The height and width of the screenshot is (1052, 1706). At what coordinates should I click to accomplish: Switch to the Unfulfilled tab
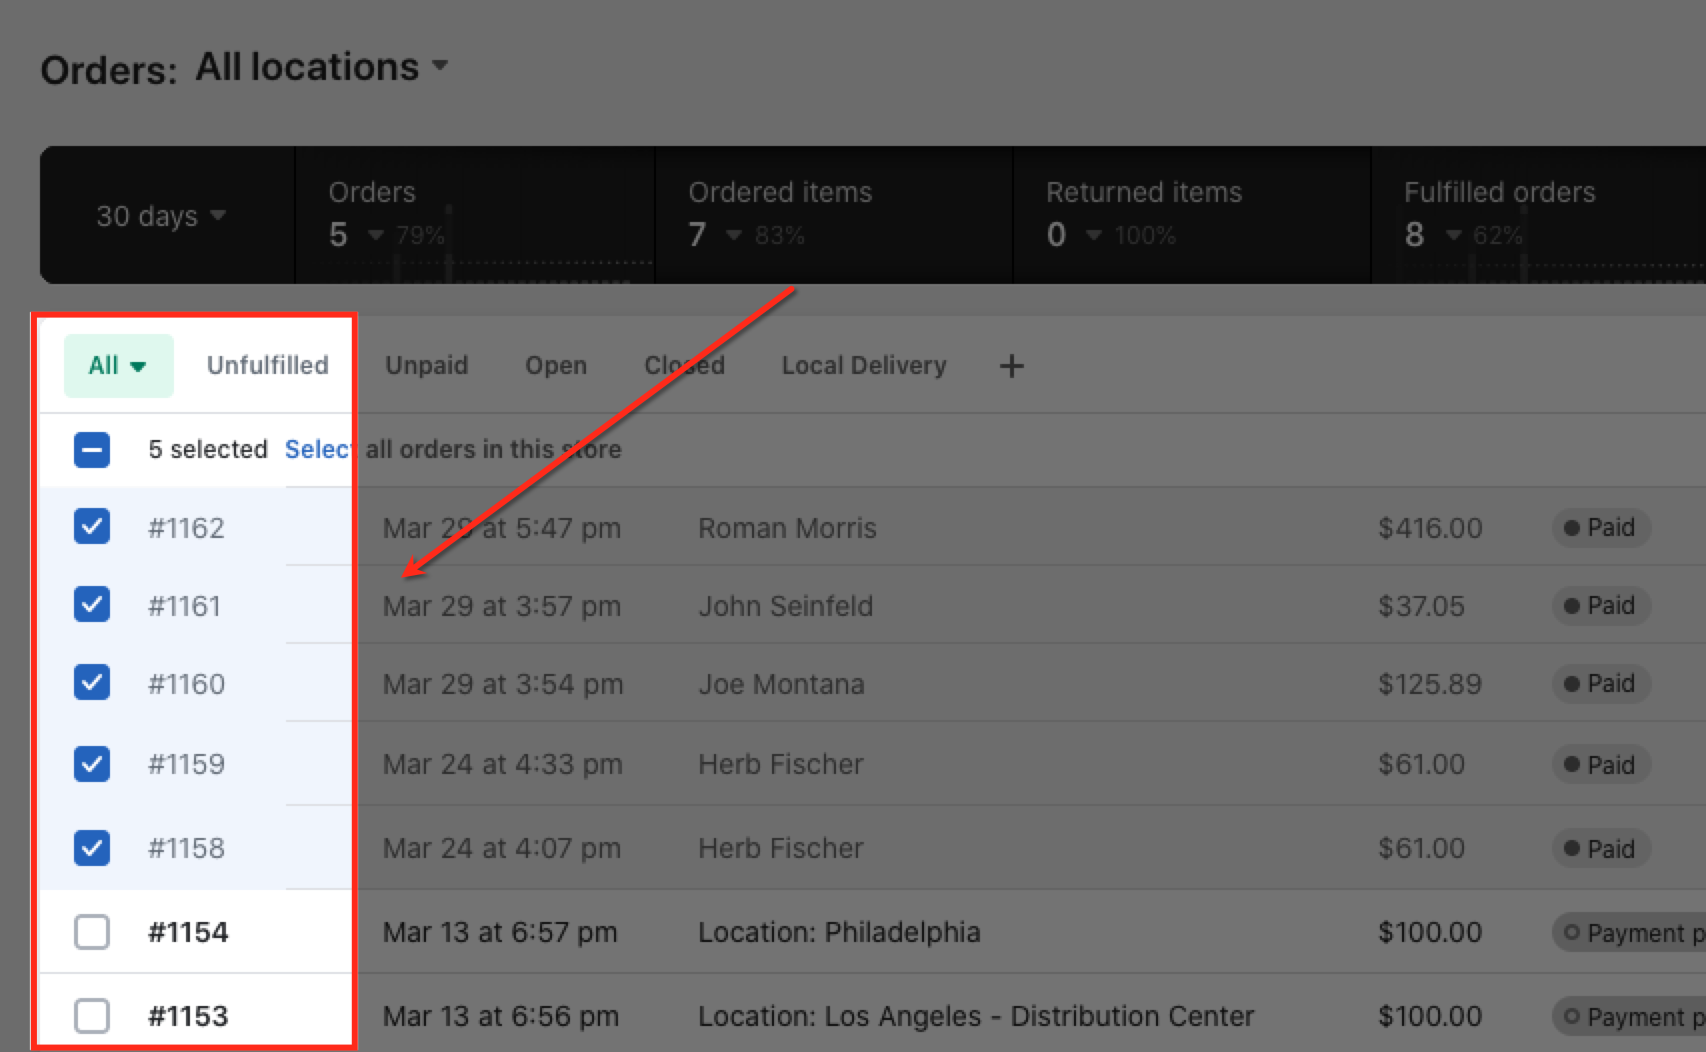coord(267,365)
